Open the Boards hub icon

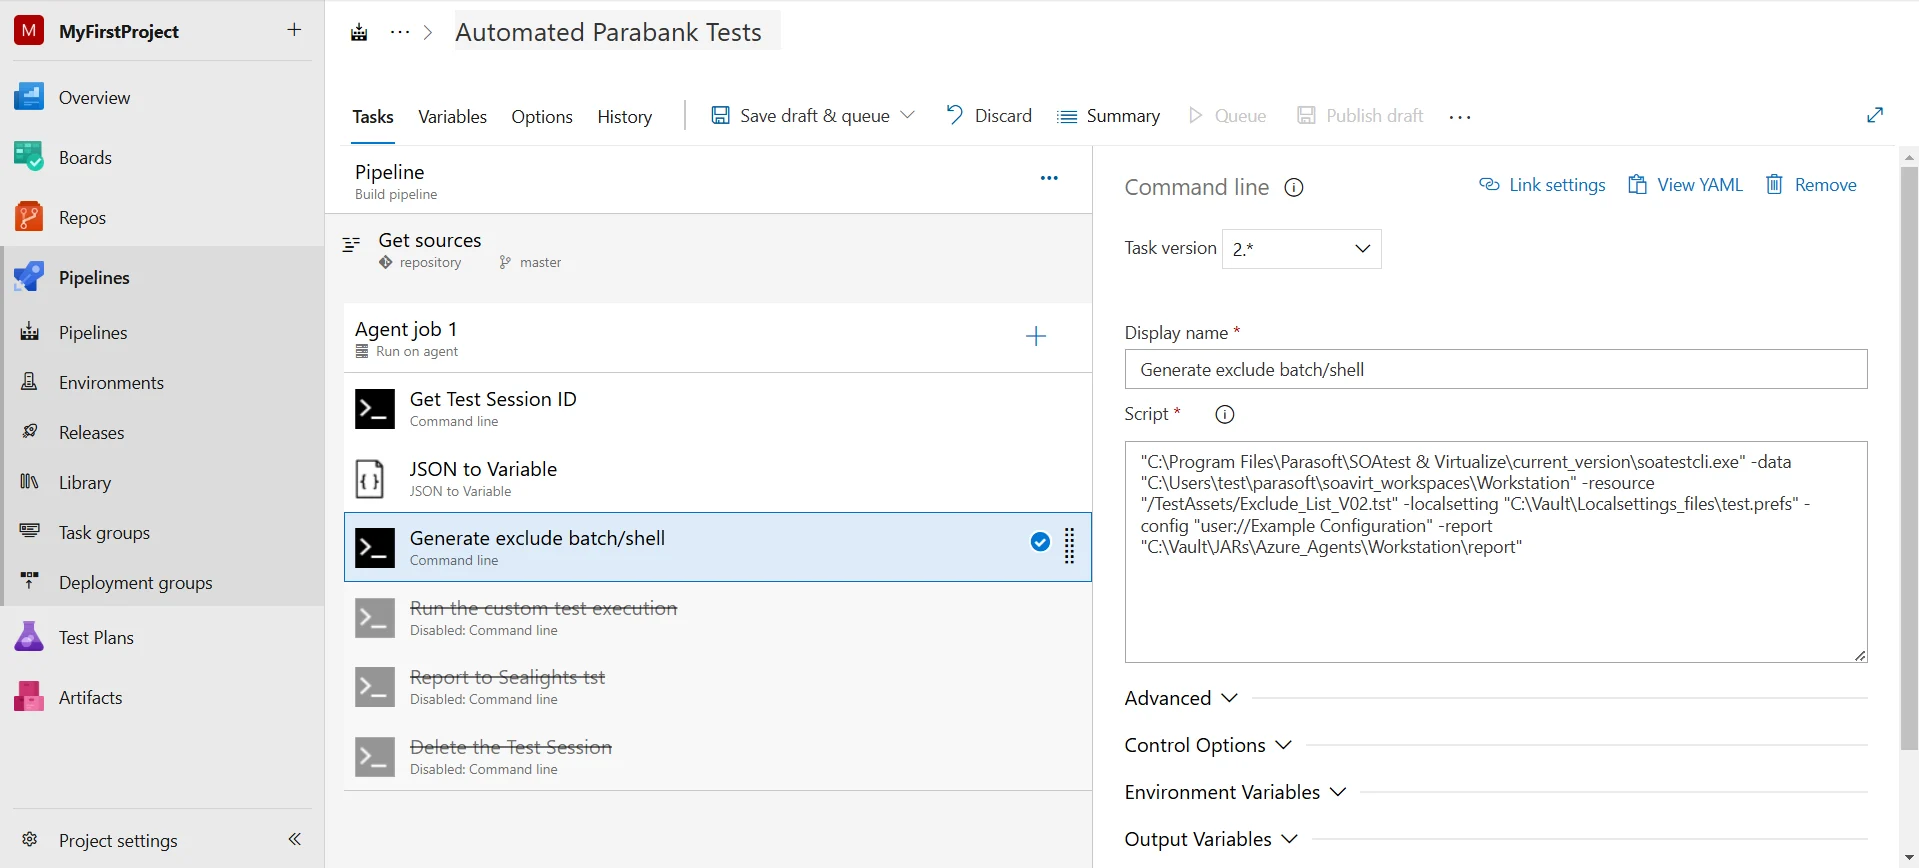[29, 157]
